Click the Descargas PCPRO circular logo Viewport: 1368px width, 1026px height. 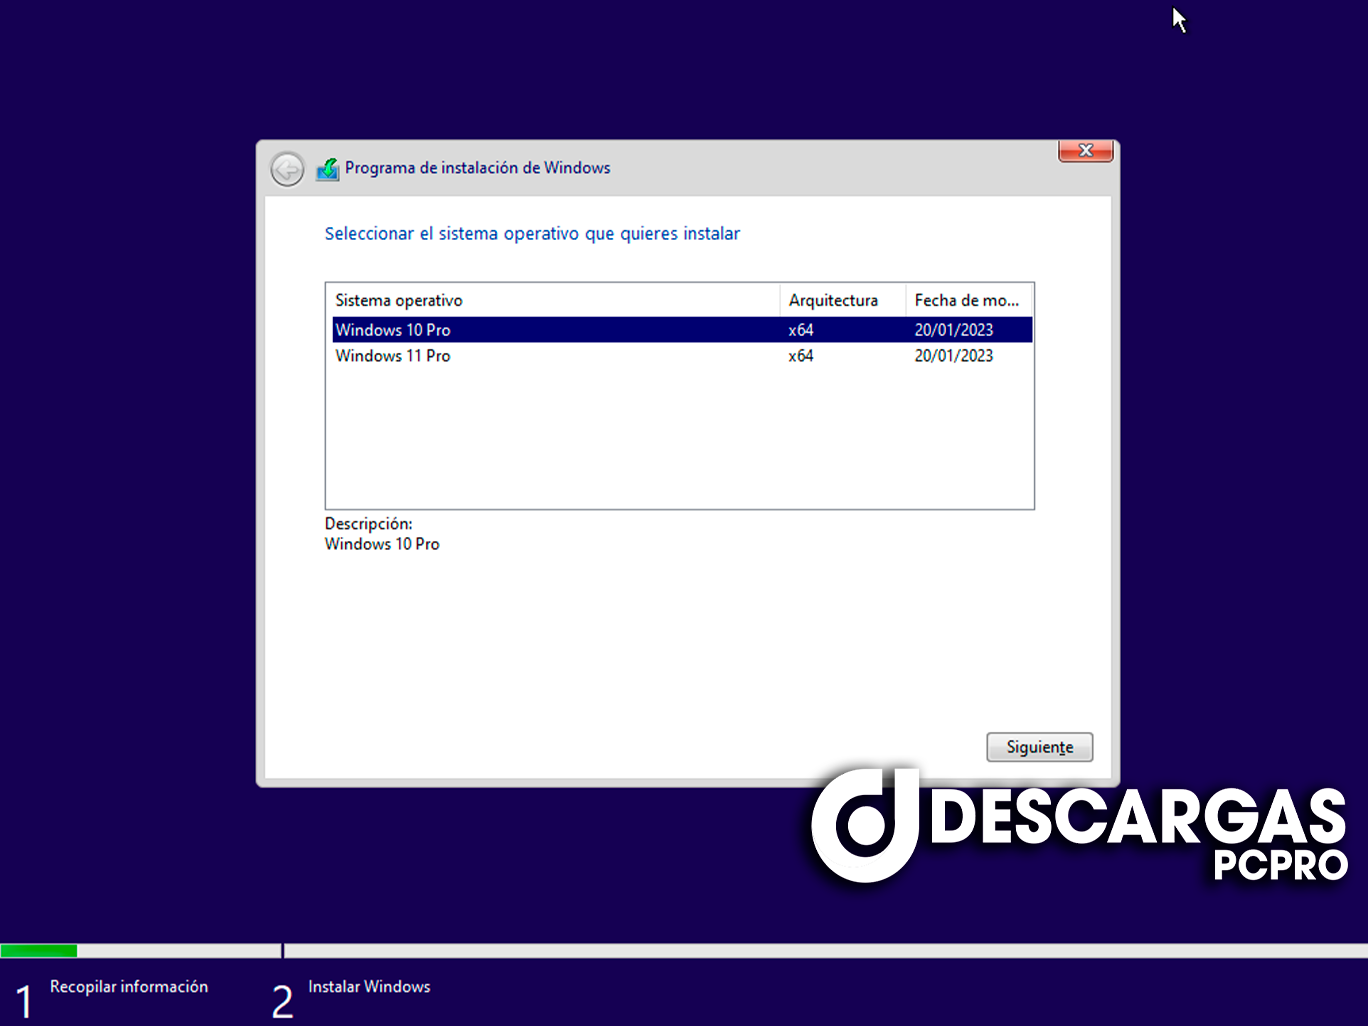tap(864, 825)
